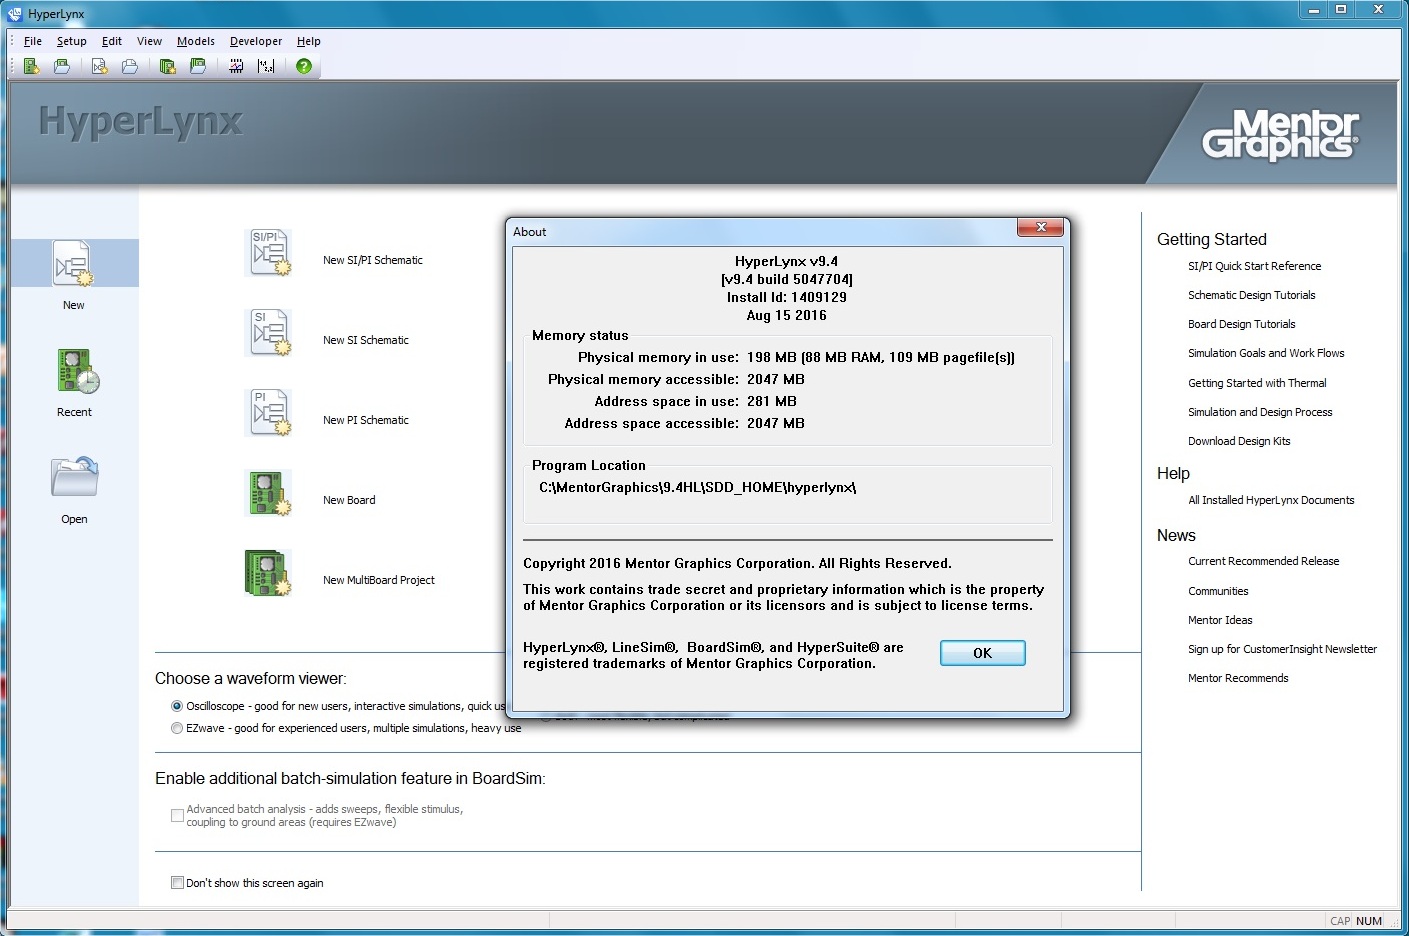This screenshot has height=936, width=1409.
Task: Click the CAP indicator in status bar
Action: pos(1340,921)
